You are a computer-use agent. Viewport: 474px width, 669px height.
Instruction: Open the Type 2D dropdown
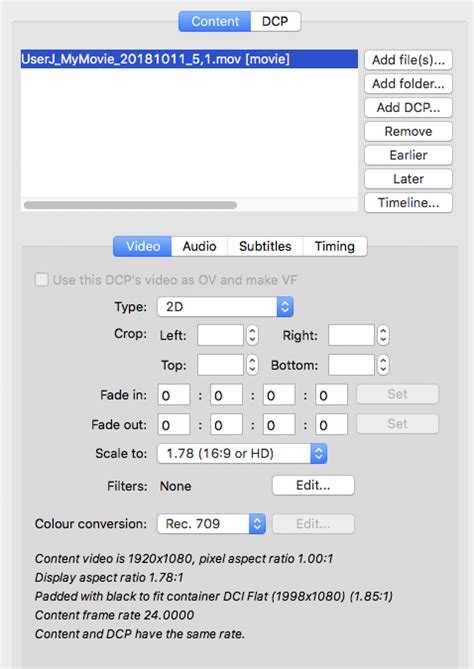[225, 307]
